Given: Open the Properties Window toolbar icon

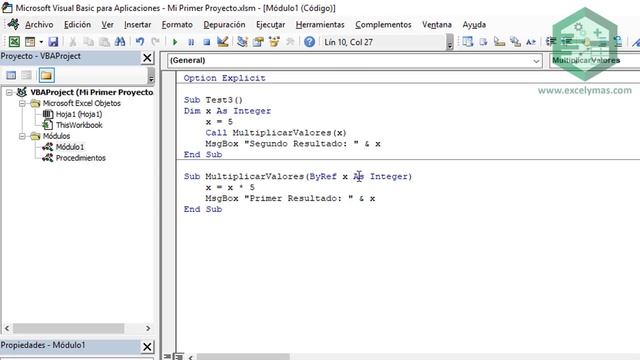Looking at the screenshot, I should (258, 42).
